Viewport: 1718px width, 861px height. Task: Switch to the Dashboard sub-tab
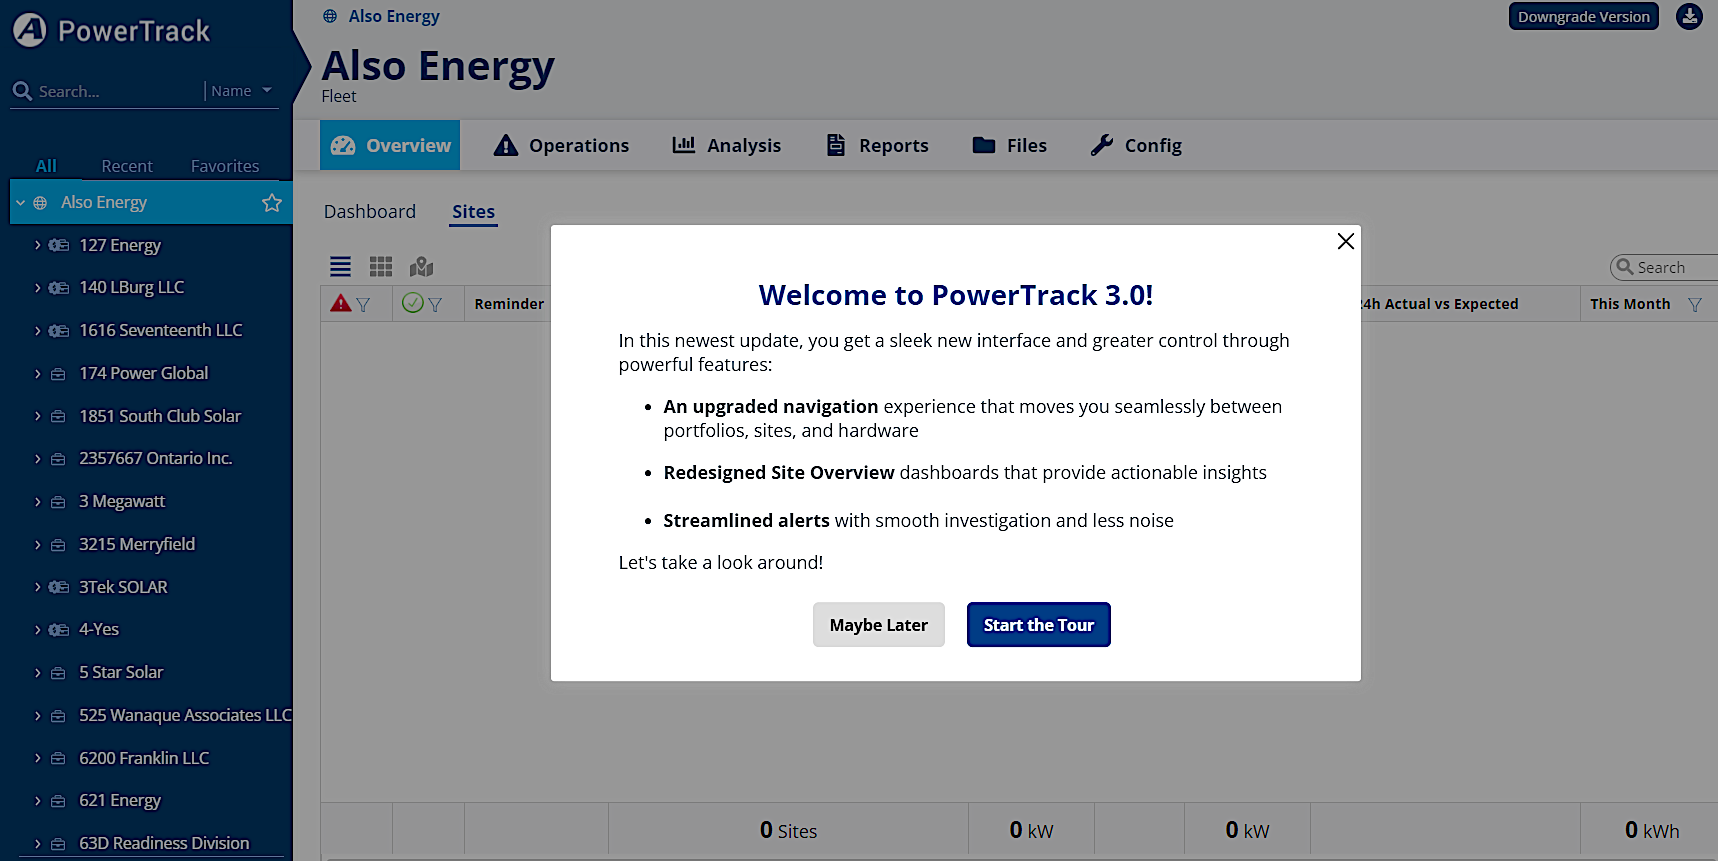coord(370,212)
